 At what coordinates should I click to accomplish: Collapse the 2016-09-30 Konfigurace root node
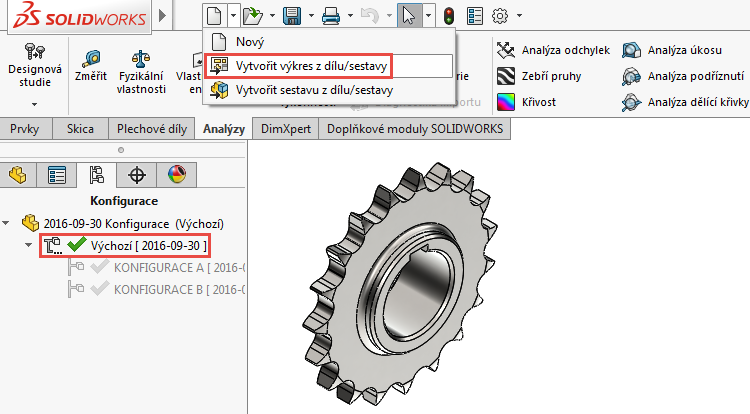(x=6, y=223)
